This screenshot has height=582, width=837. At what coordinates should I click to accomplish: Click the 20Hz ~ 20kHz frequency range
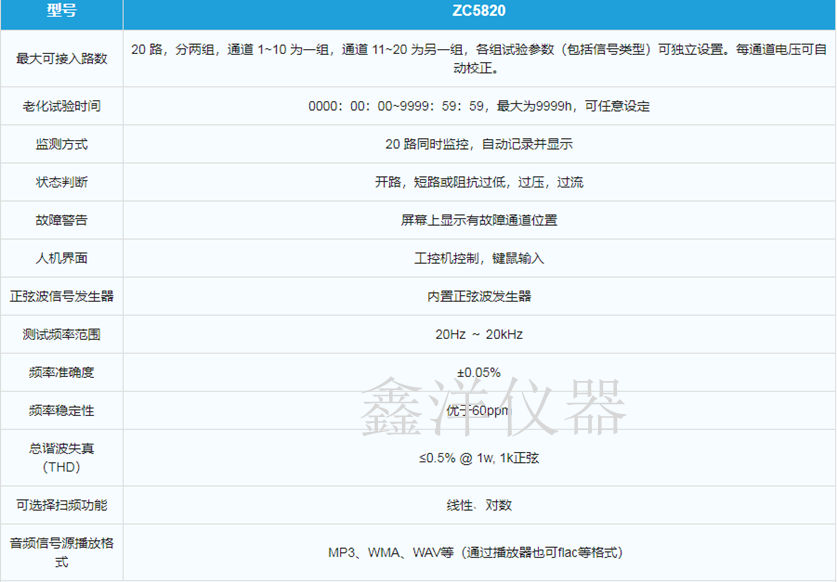click(x=479, y=334)
